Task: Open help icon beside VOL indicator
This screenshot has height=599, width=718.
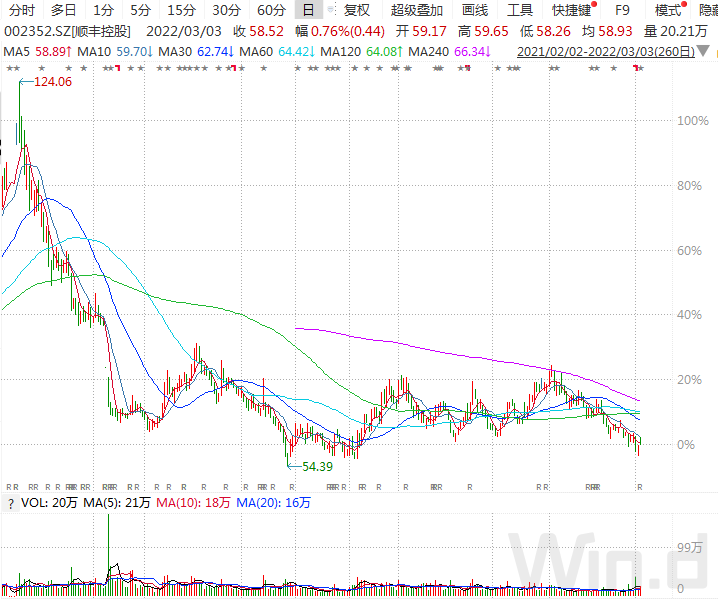Action: pyautogui.click(x=10, y=504)
